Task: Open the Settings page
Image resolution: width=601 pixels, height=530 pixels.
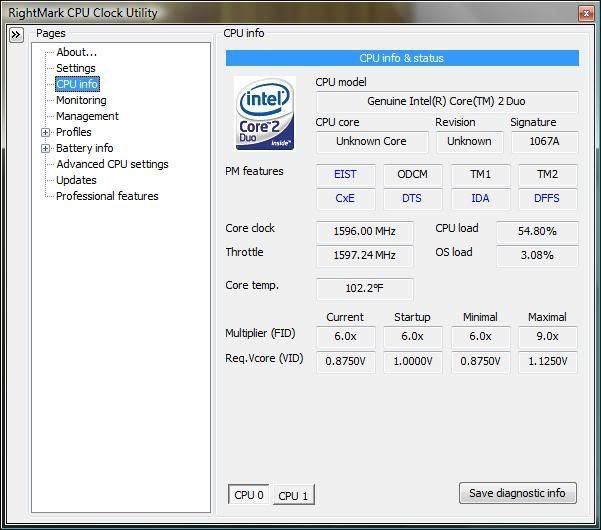Action: tap(76, 68)
